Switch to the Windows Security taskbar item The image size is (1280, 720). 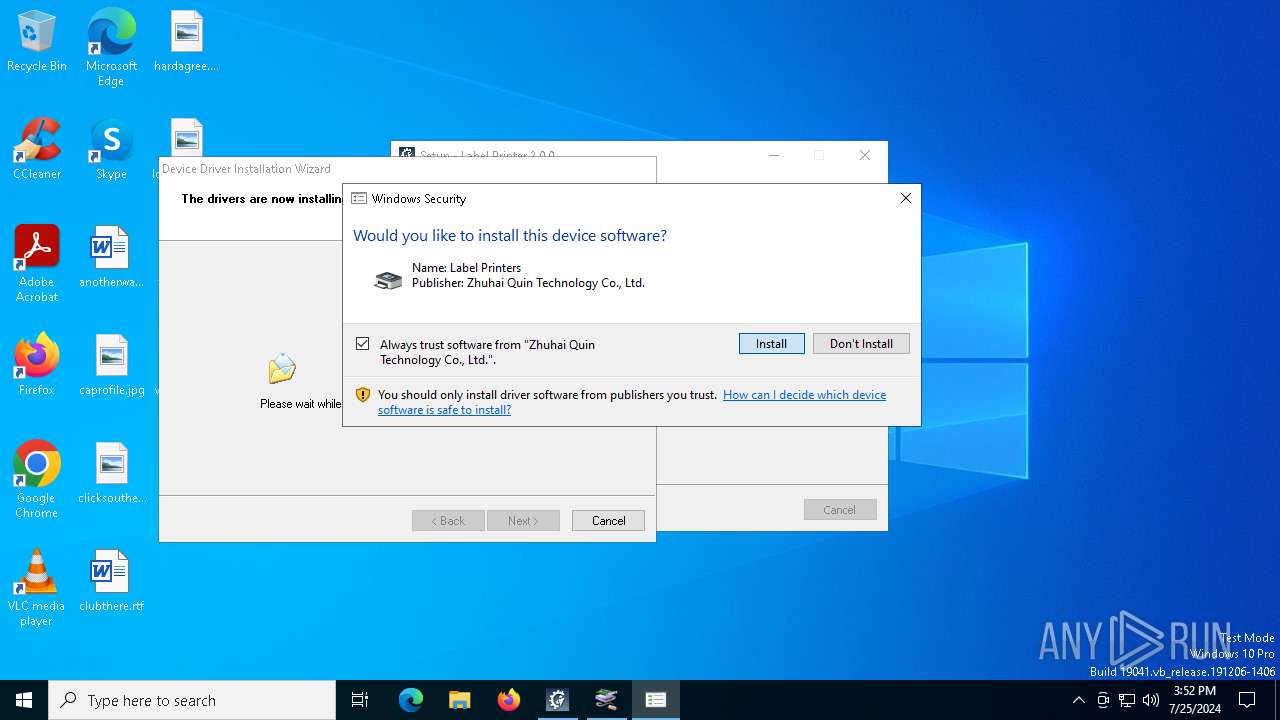point(656,700)
